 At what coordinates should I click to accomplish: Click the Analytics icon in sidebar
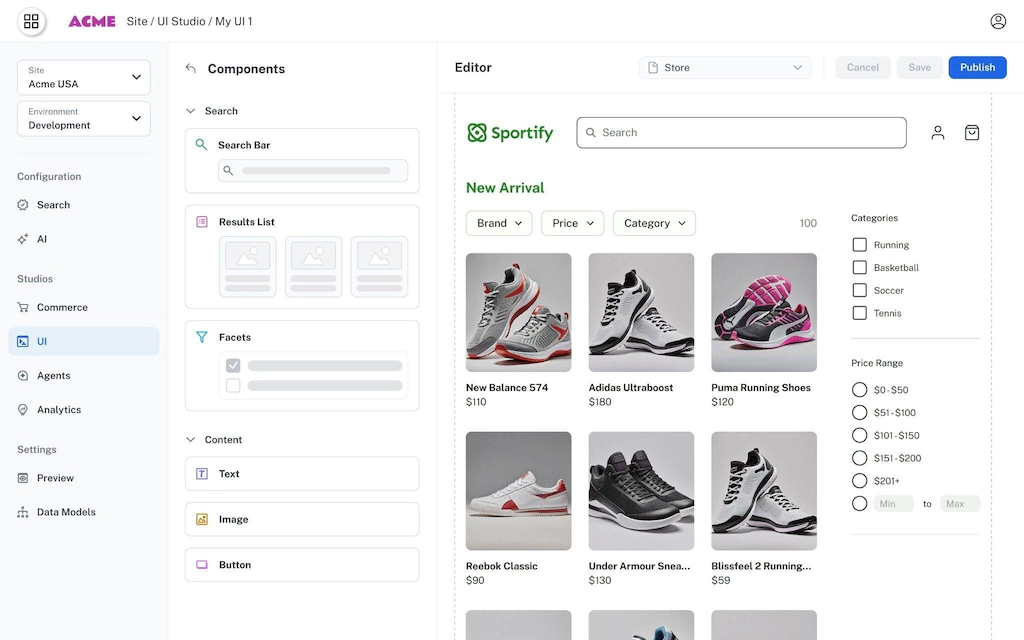23,409
